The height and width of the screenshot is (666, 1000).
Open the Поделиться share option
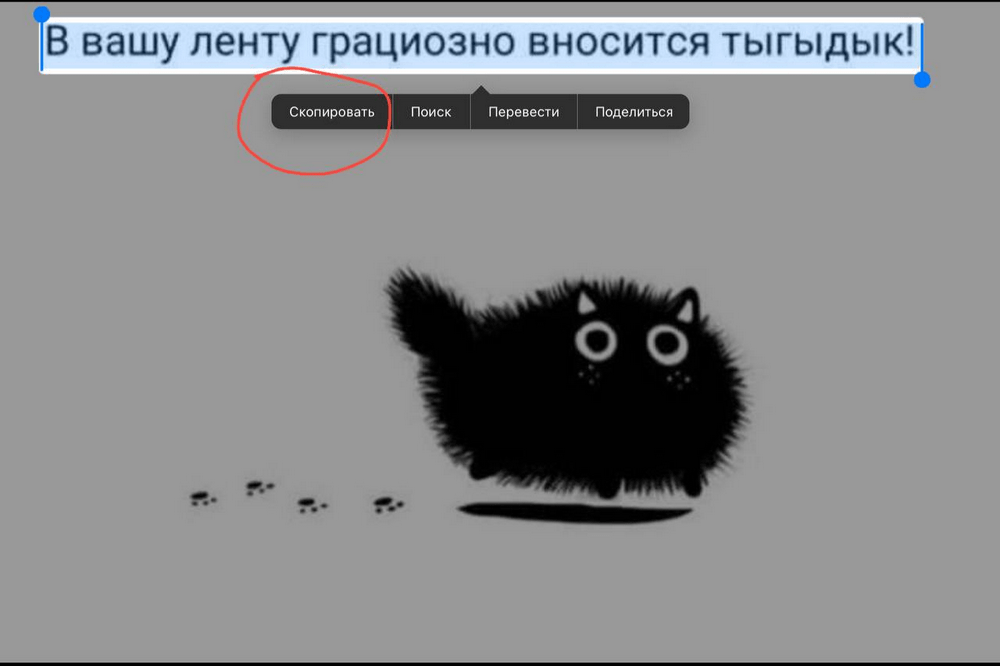tap(633, 112)
